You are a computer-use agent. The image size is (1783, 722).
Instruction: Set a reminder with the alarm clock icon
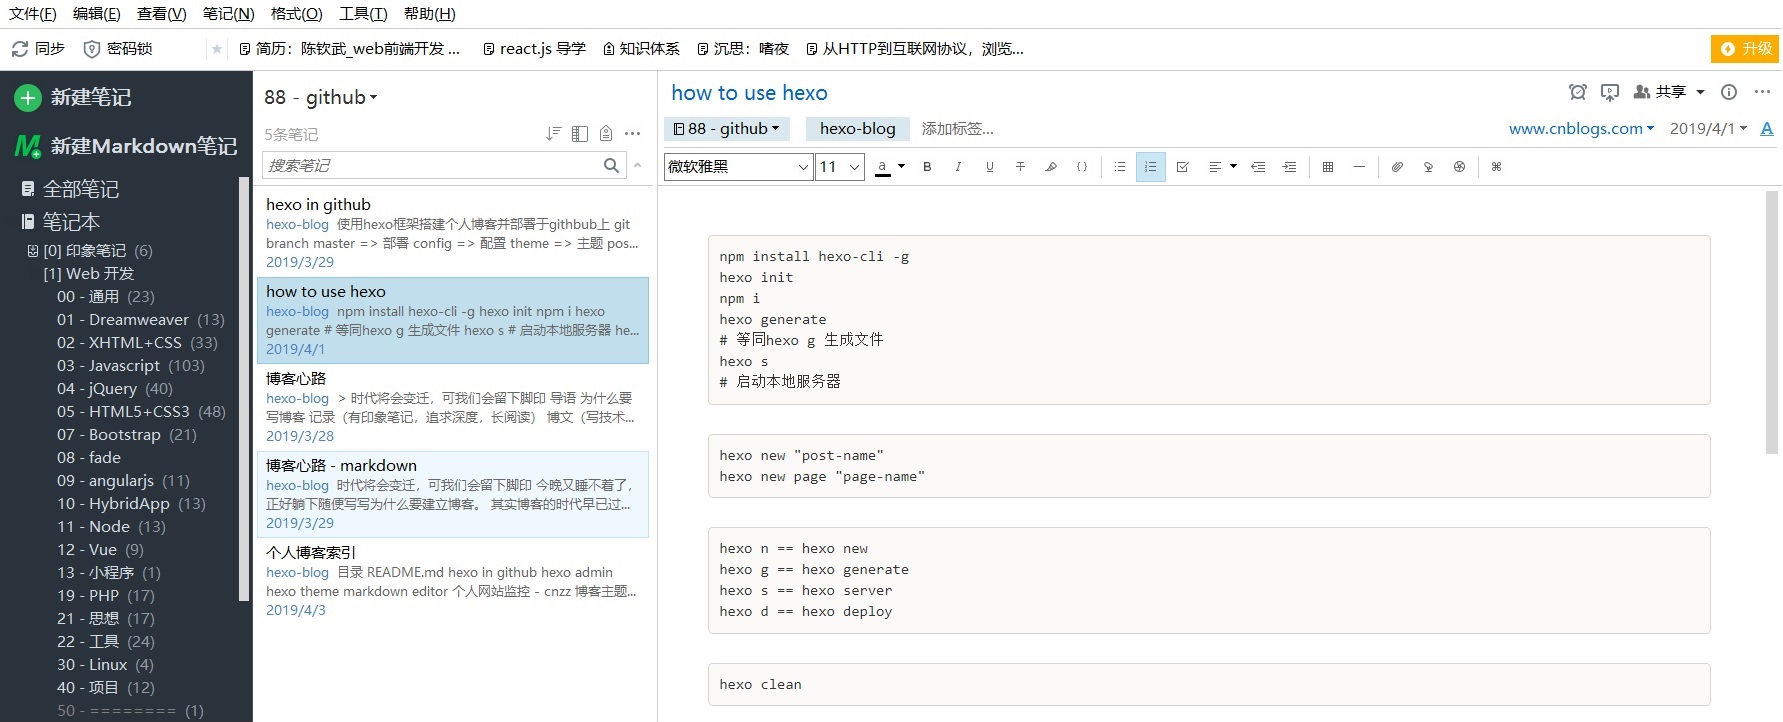[1578, 92]
